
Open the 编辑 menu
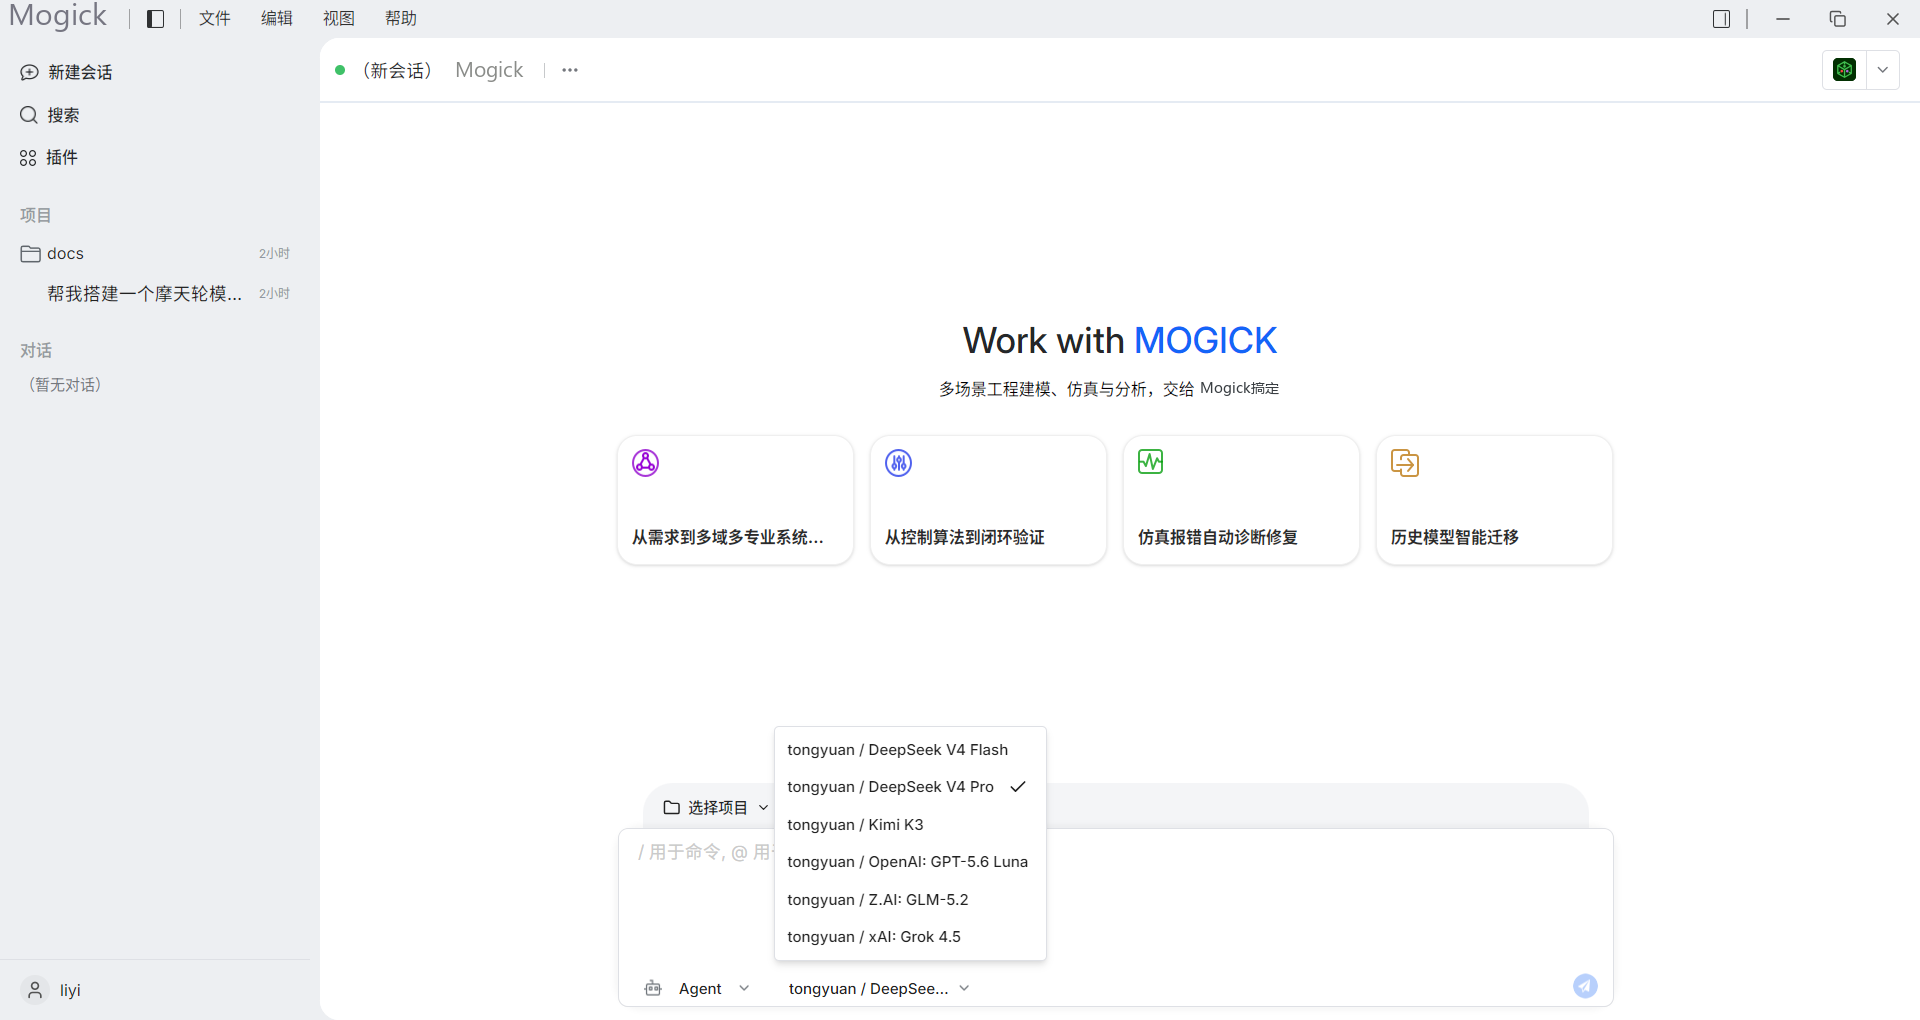click(x=276, y=18)
